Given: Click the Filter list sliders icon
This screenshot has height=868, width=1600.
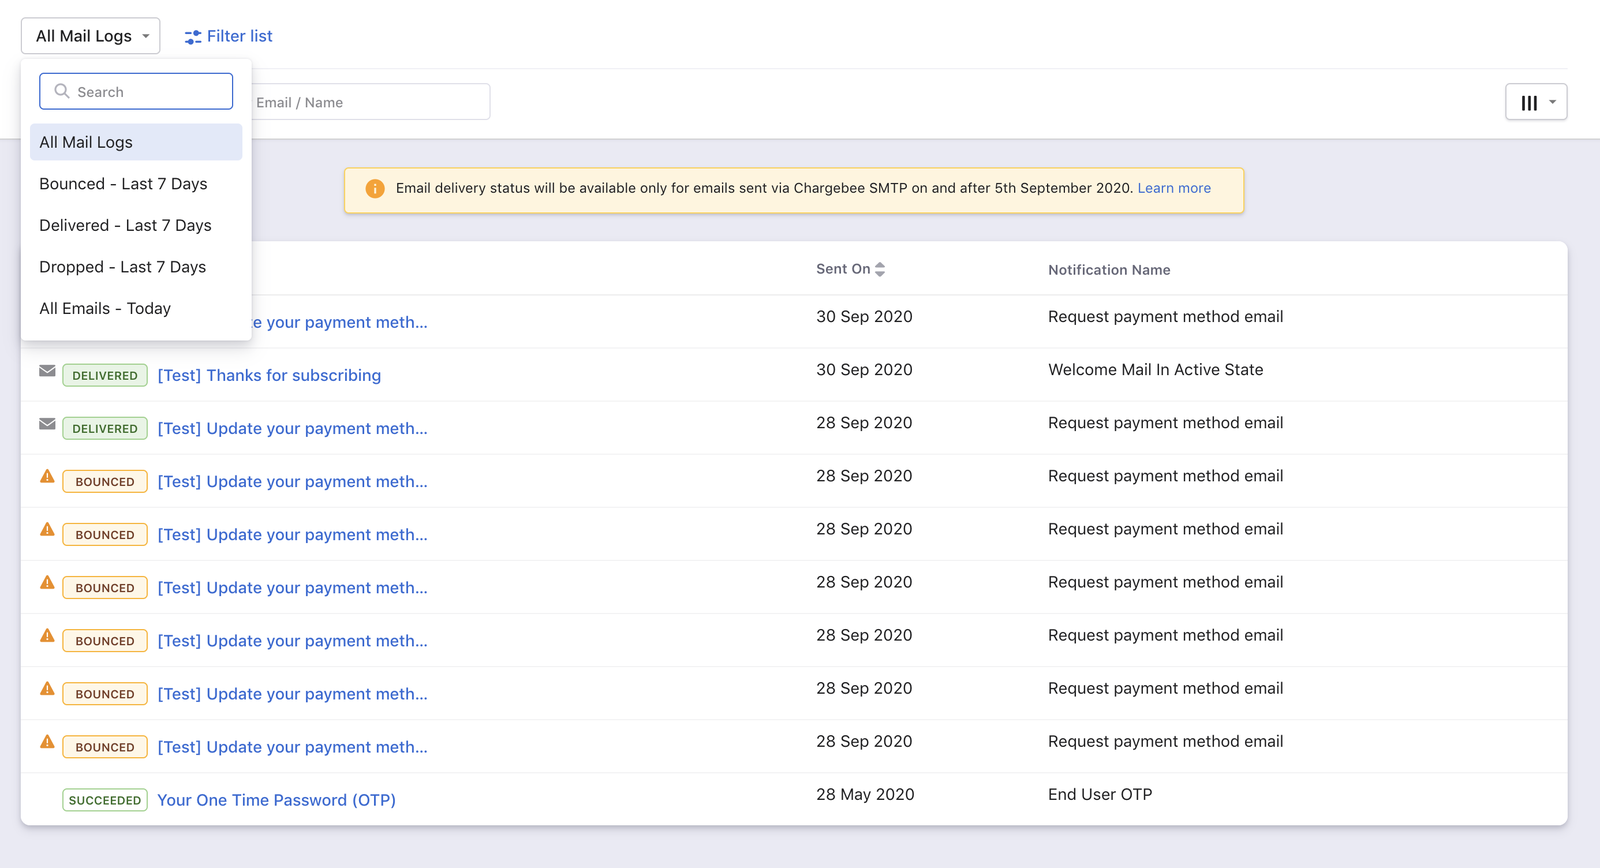Looking at the screenshot, I should pyautogui.click(x=193, y=37).
